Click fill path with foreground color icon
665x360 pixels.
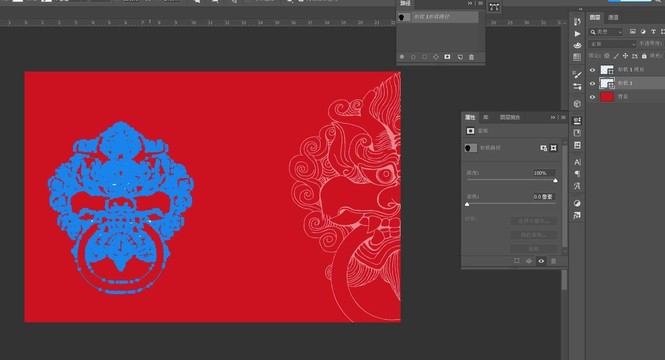402,57
